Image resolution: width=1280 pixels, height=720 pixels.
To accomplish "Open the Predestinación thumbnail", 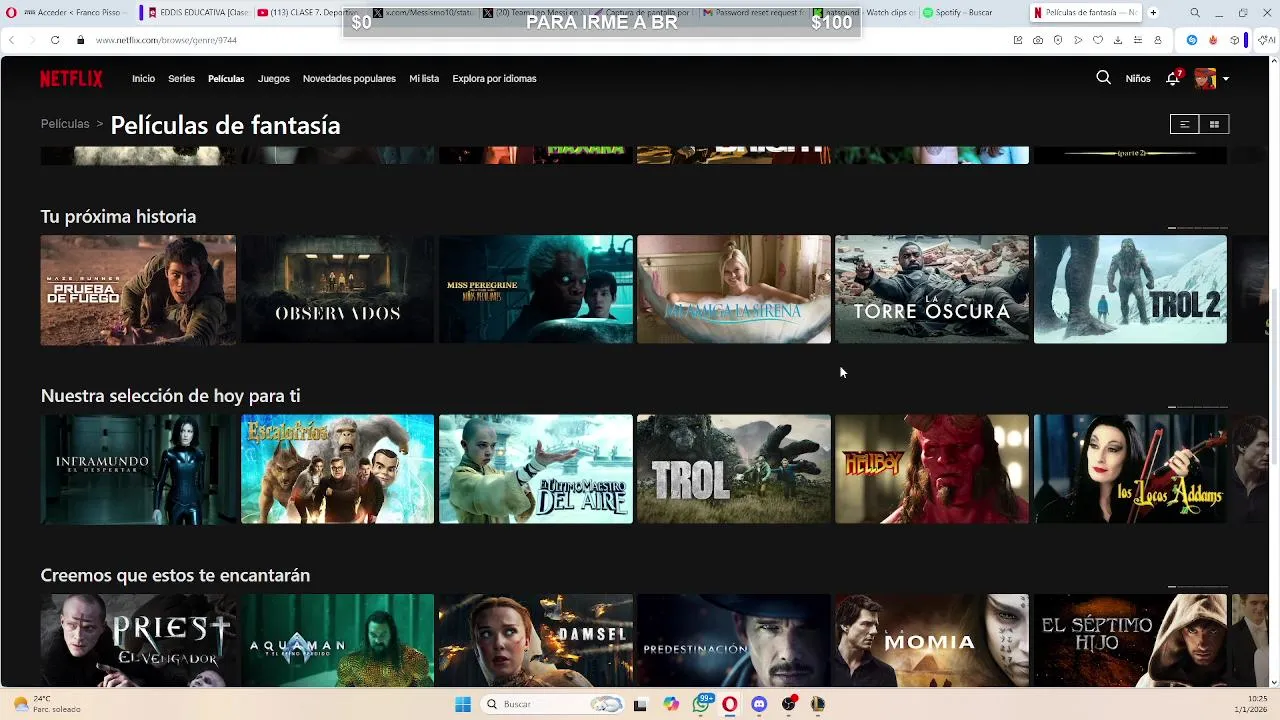I will tap(734, 640).
